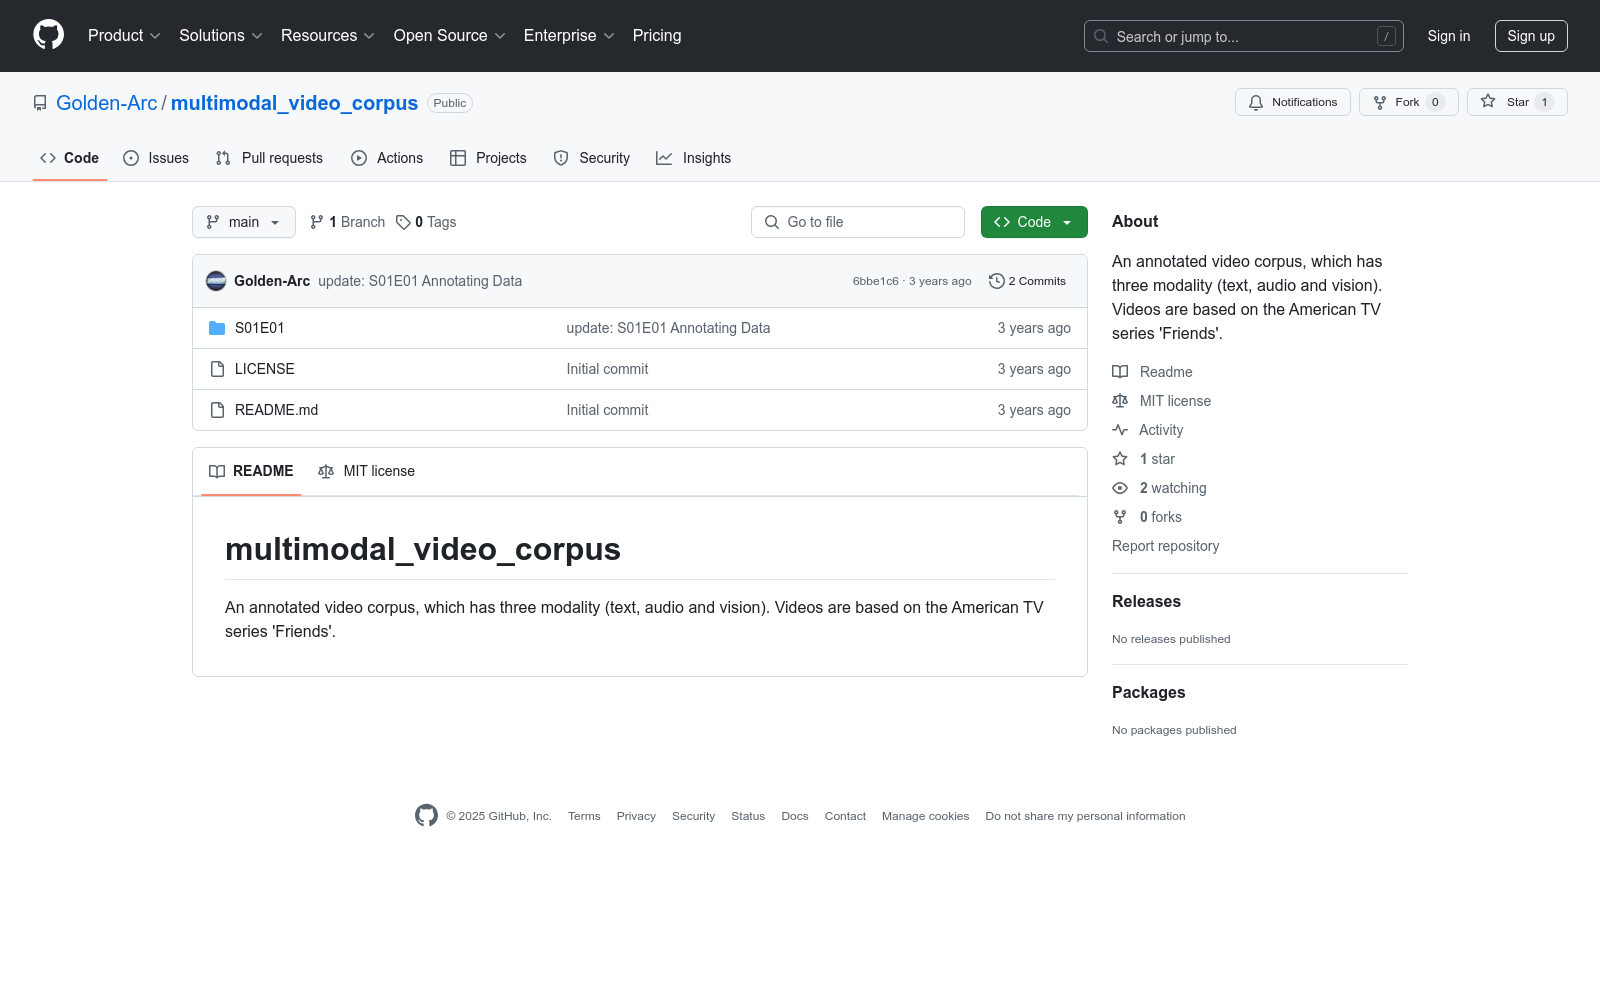The image size is (1600, 1000).
Task: Click the Golden-Arc commit author name
Action: tap(272, 281)
